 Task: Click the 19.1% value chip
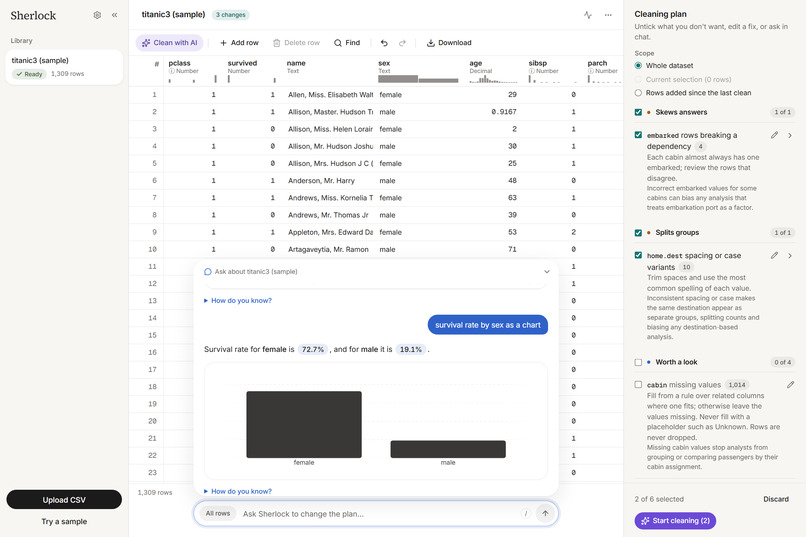(411, 349)
